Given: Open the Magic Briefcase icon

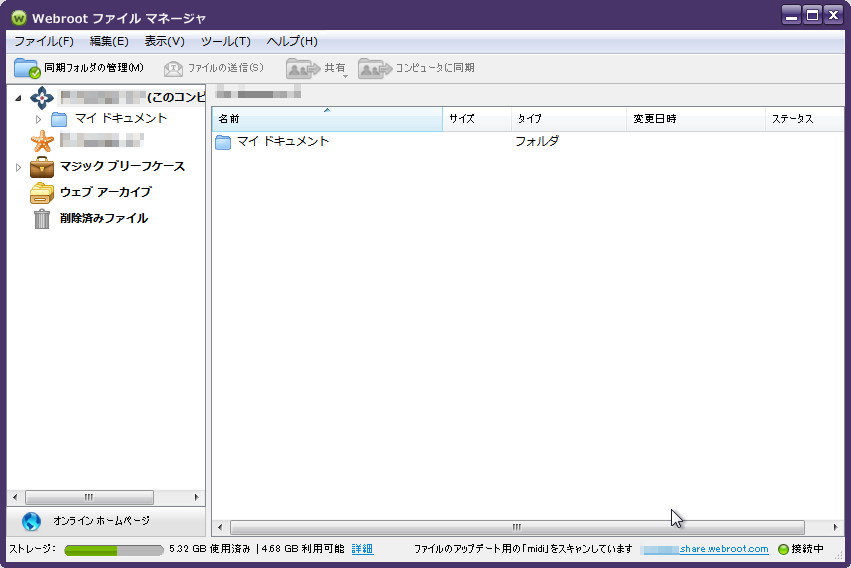Looking at the screenshot, I should [x=42, y=167].
